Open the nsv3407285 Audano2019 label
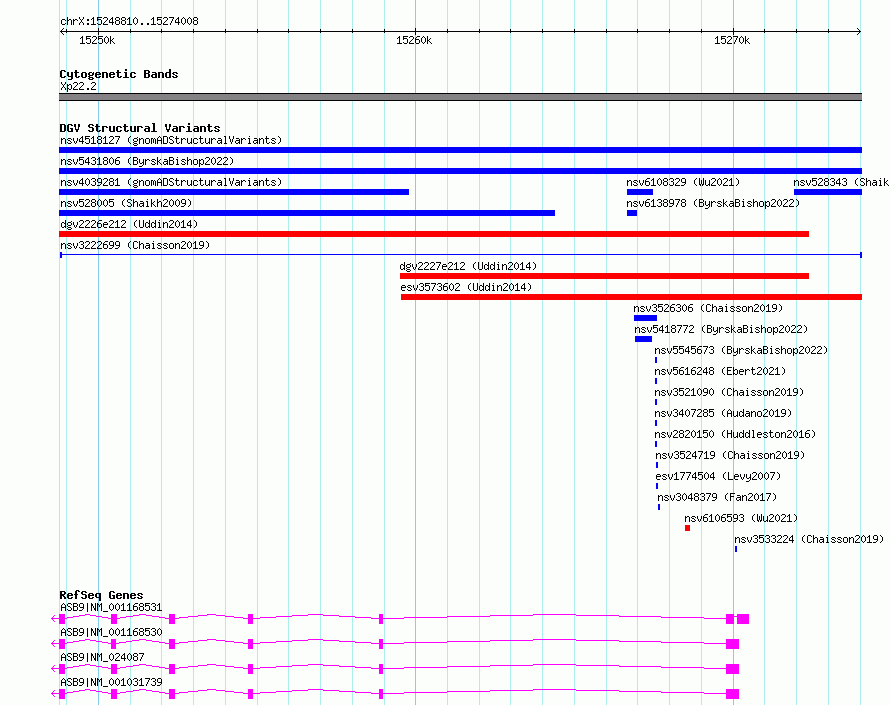The height and width of the screenshot is (705, 890). [723, 413]
